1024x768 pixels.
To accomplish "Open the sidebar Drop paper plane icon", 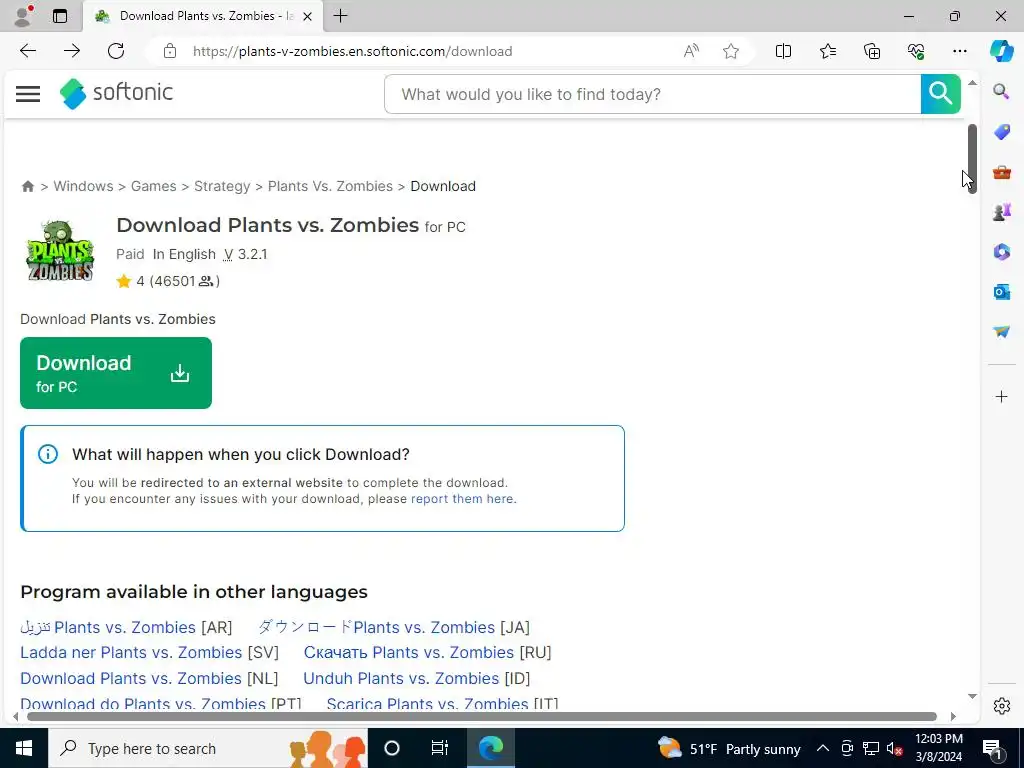I will point(1001,332).
